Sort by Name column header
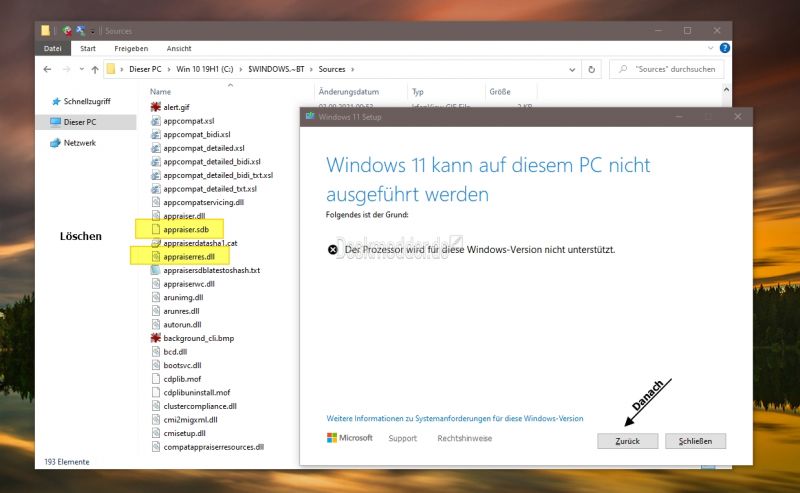Screen dimensions: 800x493 point(160,92)
